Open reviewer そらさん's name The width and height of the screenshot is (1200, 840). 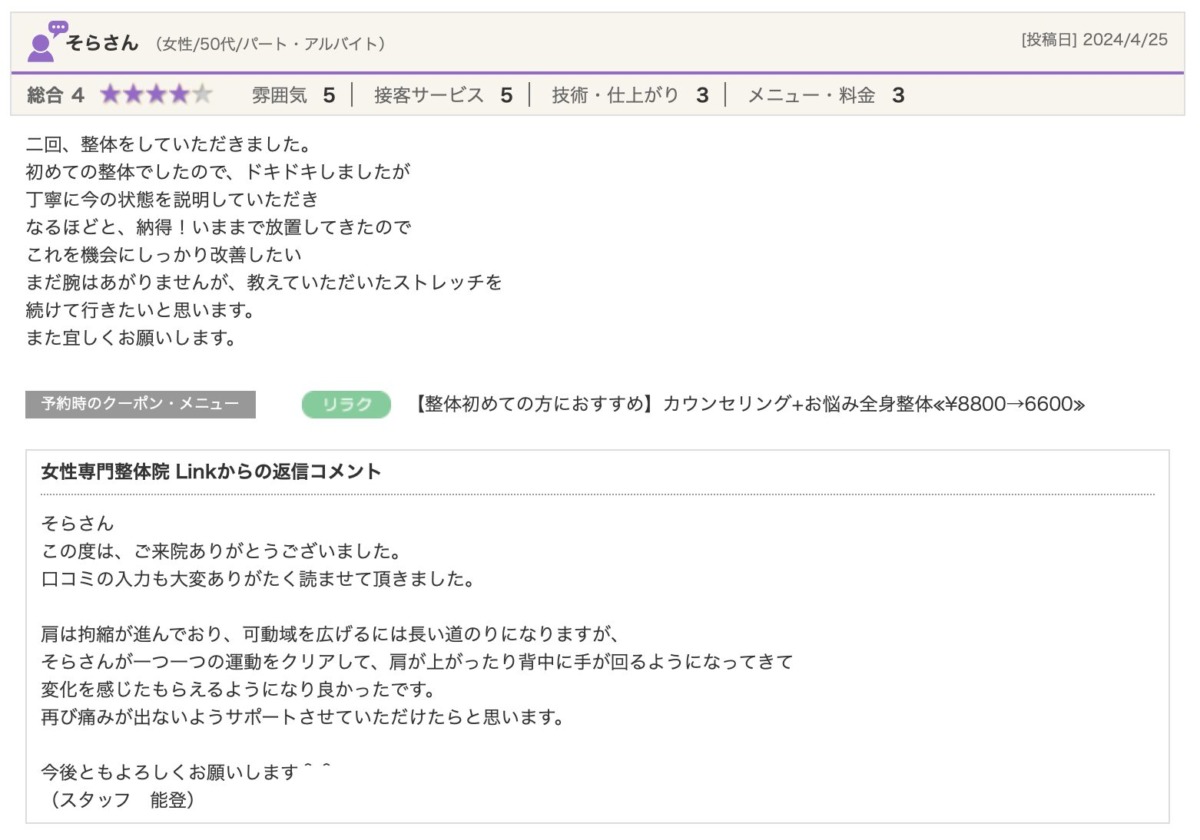(103, 43)
